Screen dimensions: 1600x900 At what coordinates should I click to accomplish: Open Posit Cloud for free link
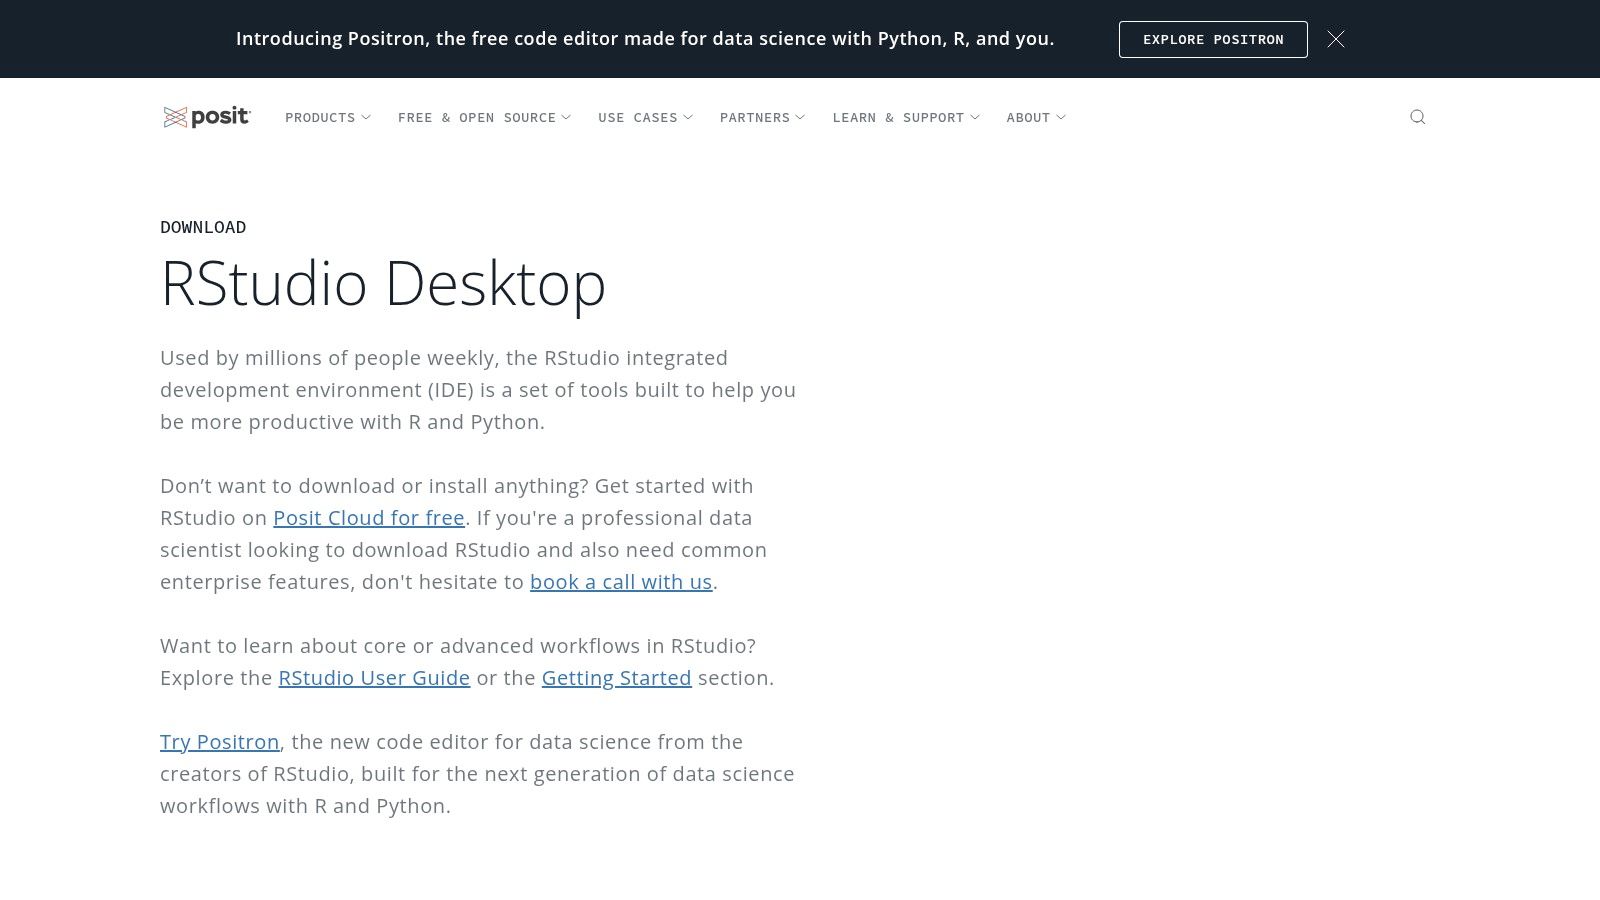[x=369, y=518]
